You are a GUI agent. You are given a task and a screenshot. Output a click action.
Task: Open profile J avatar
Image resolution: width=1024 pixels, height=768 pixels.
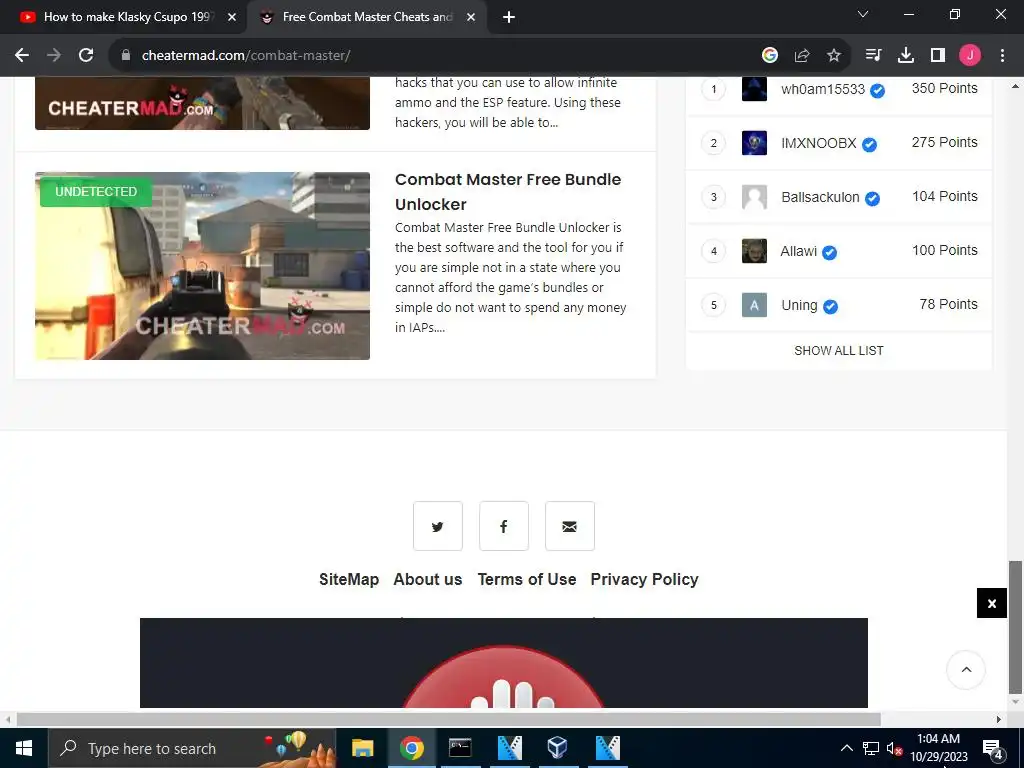click(970, 56)
